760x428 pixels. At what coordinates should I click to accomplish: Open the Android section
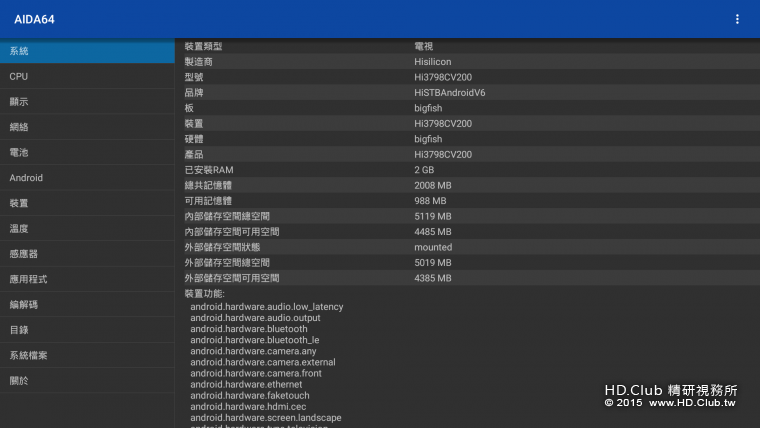click(87, 178)
